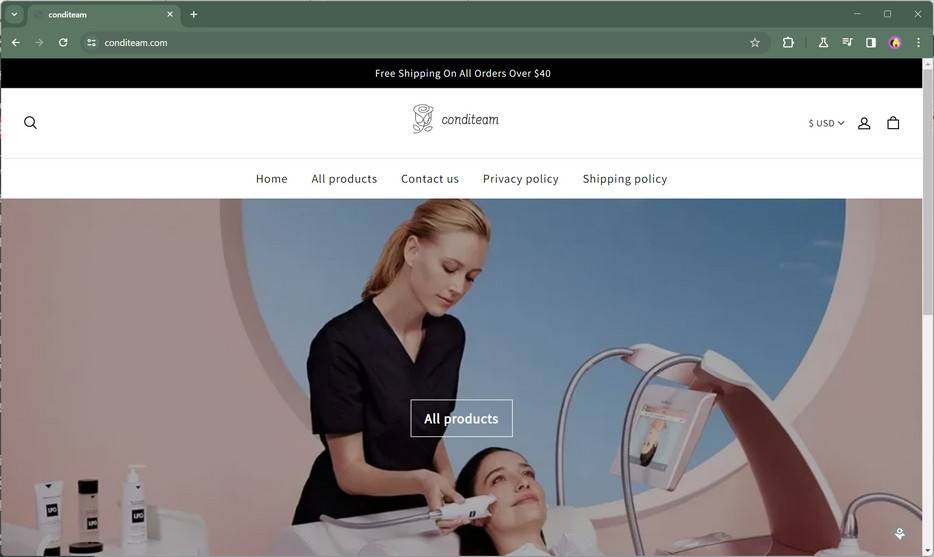
Task: Open a new browser tab with plus
Action: click(x=194, y=14)
